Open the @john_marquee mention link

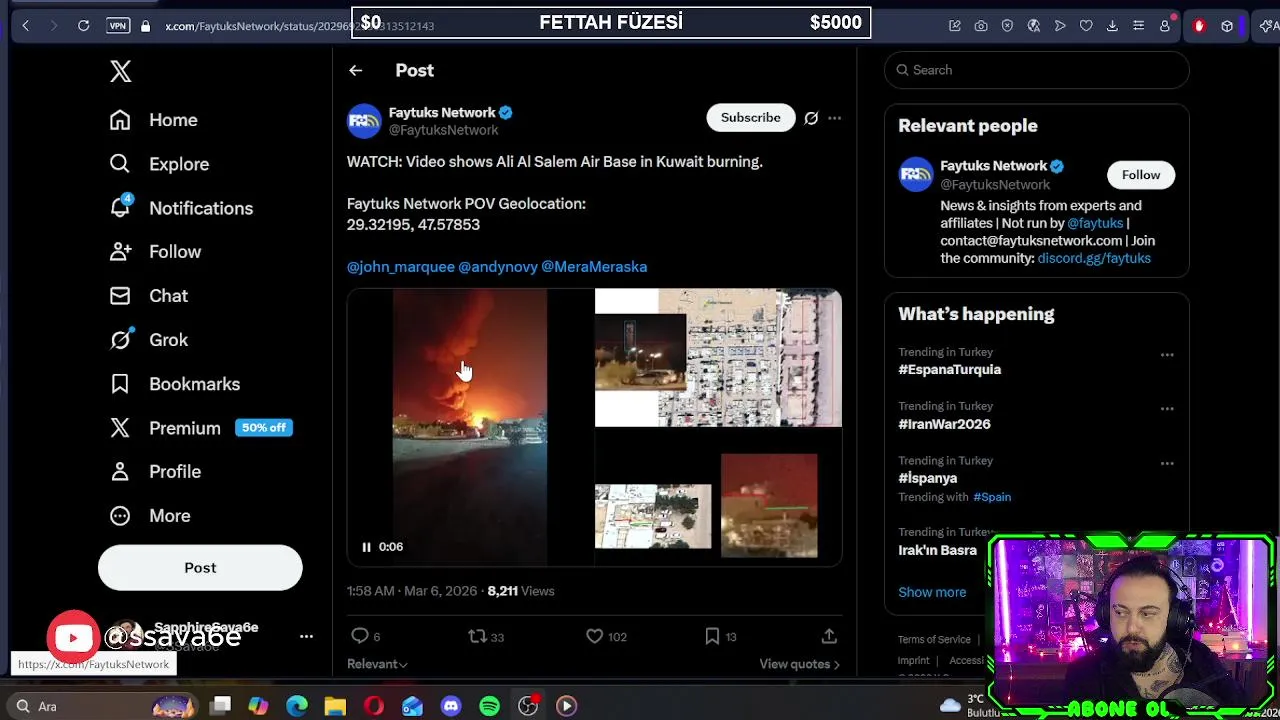401,267
